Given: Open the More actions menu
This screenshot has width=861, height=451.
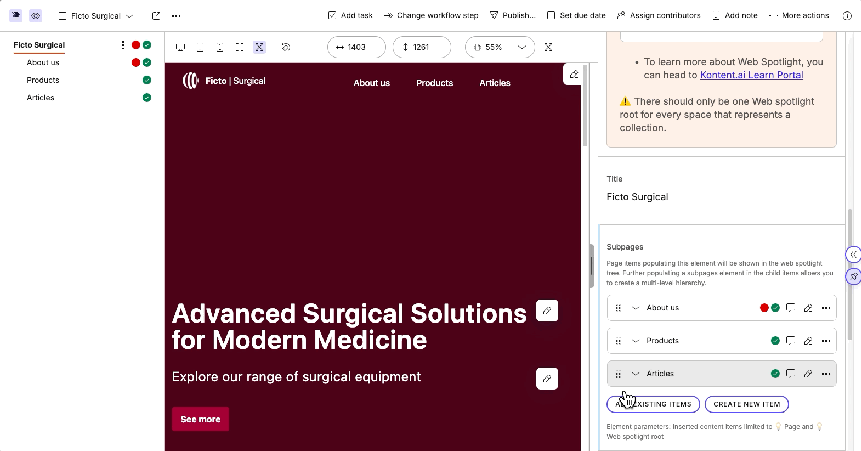Looking at the screenshot, I should pyautogui.click(x=805, y=16).
